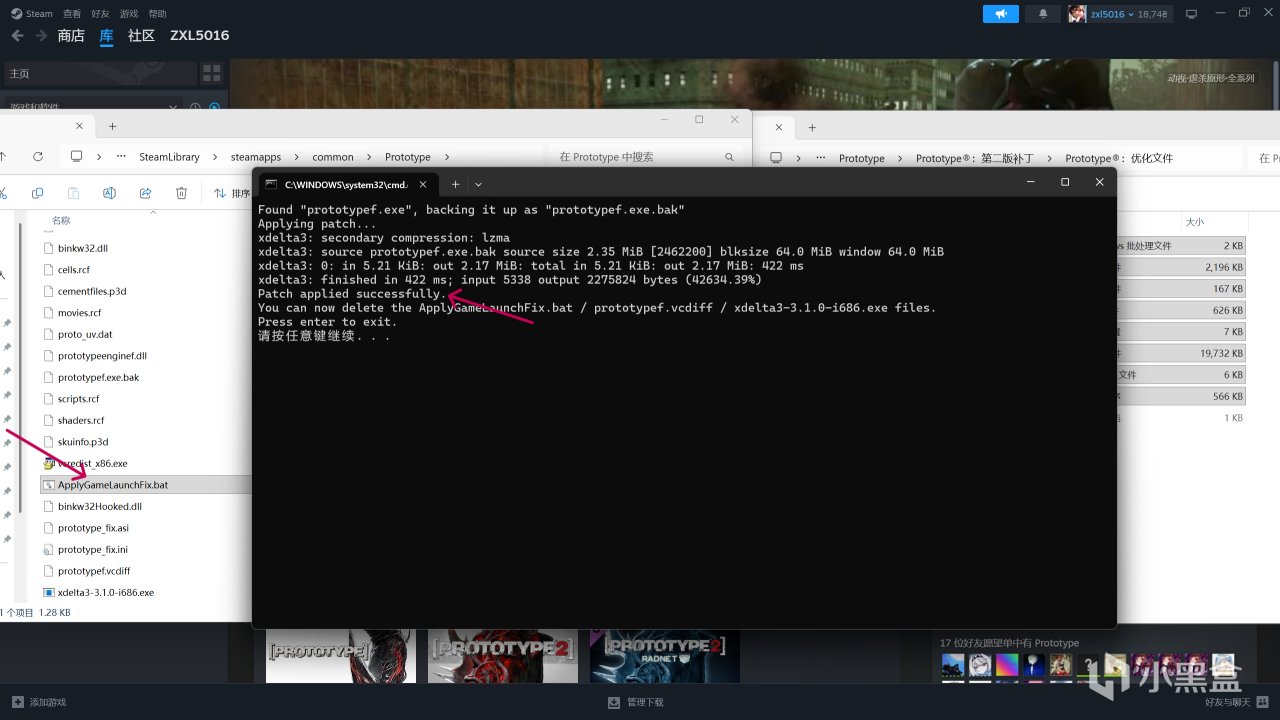Click the cmd icon in terminal tab

271,184
